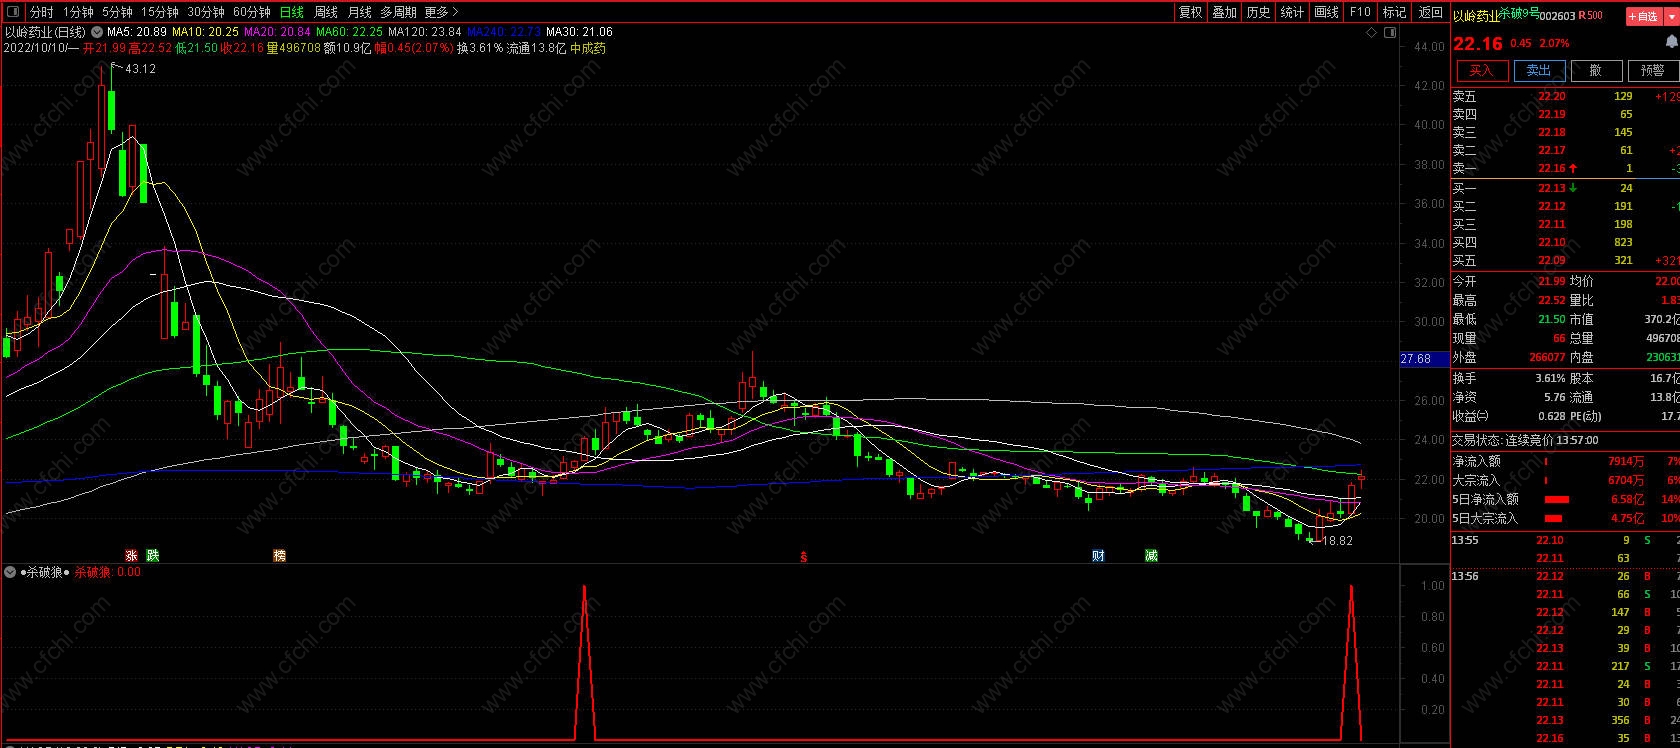The width and height of the screenshot is (1680, 748).
Task: Toggle the right panel layout icon
Action: point(1389,33)
